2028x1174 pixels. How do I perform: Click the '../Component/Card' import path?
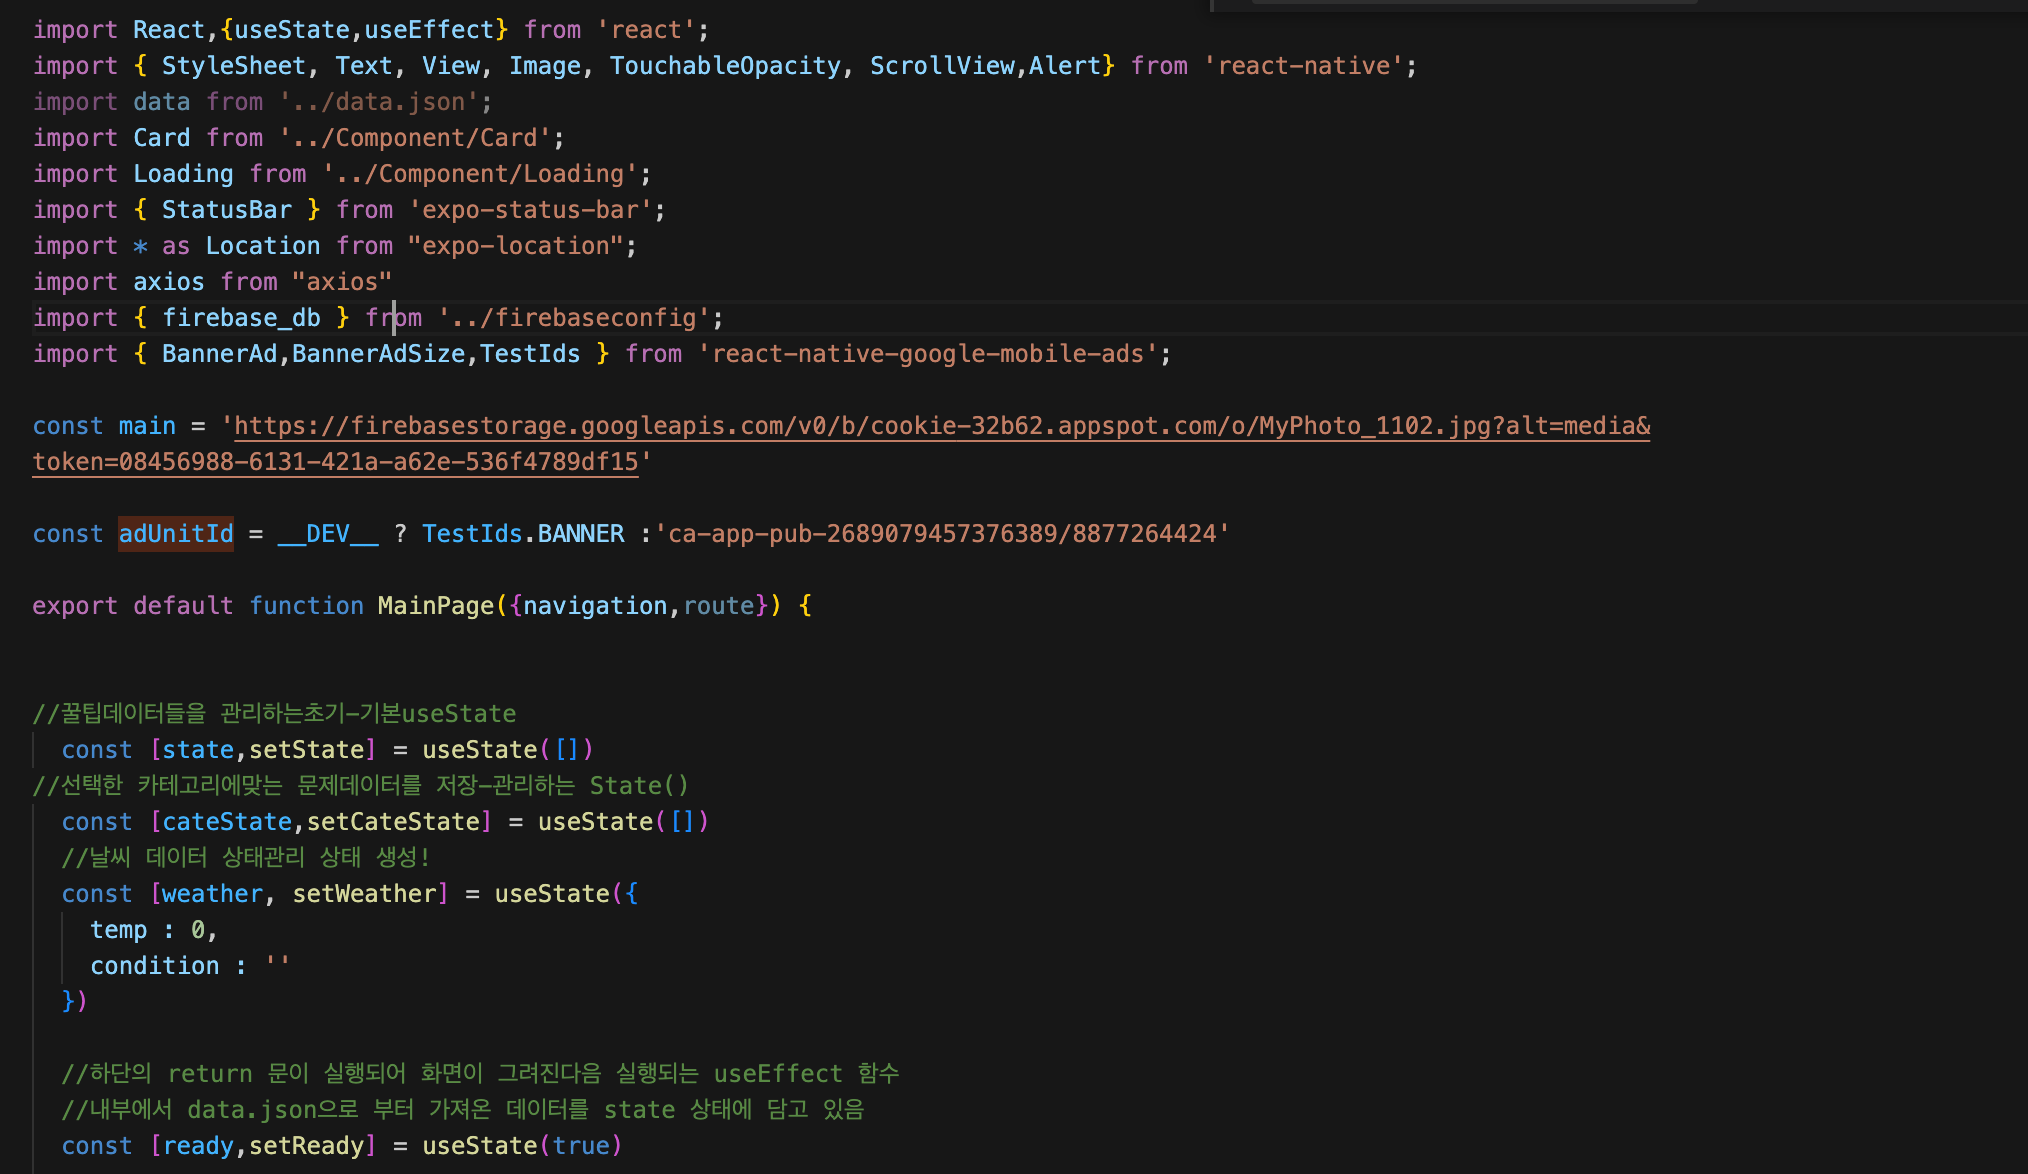[x=415, y=138]
